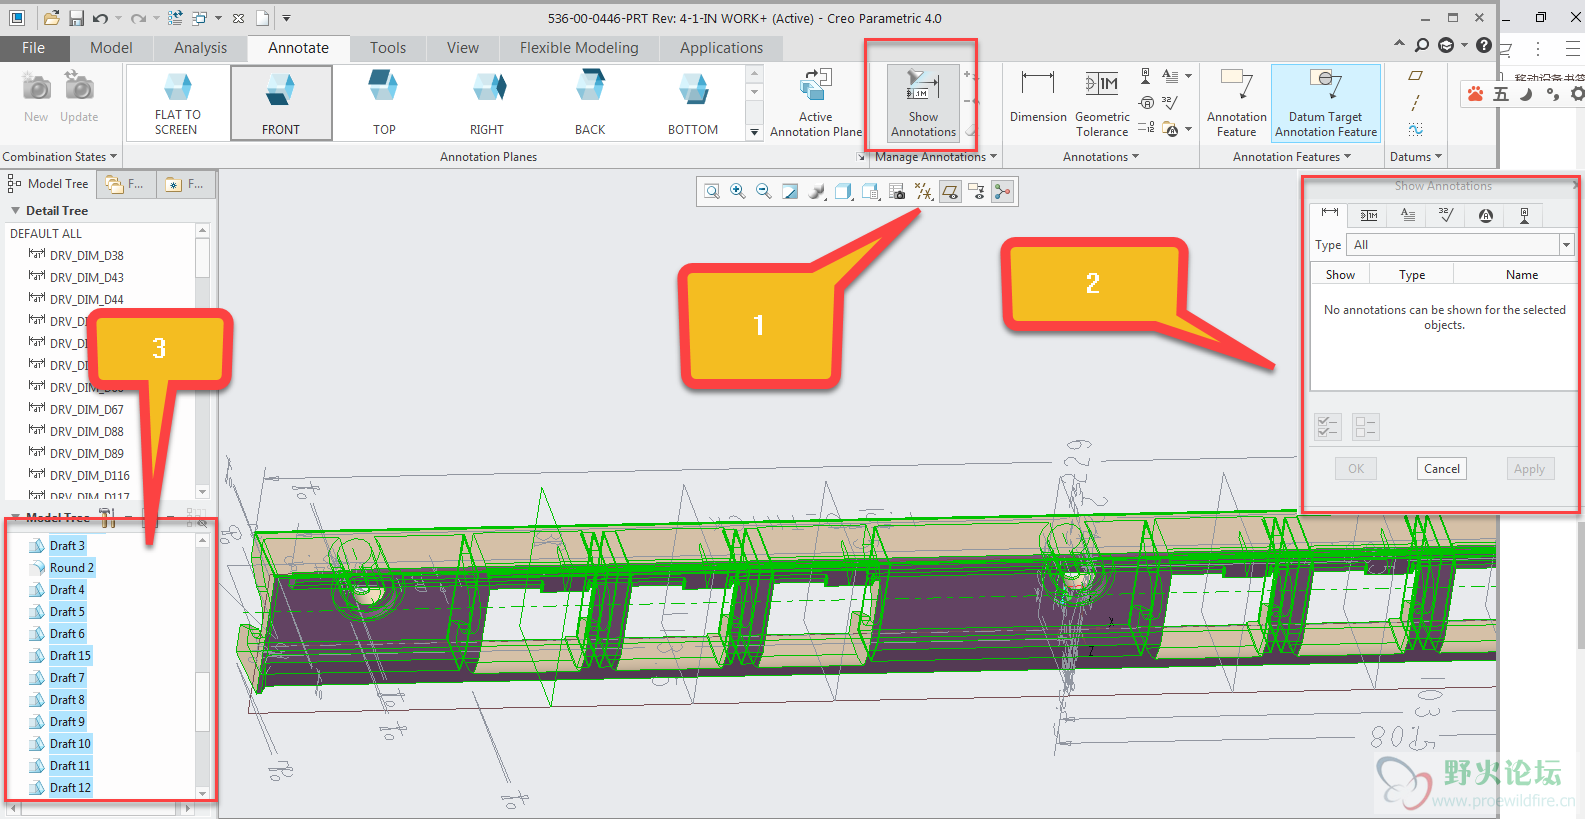Open the File menu
Screen dimensions: 1585x819
(x=34, y=48)
